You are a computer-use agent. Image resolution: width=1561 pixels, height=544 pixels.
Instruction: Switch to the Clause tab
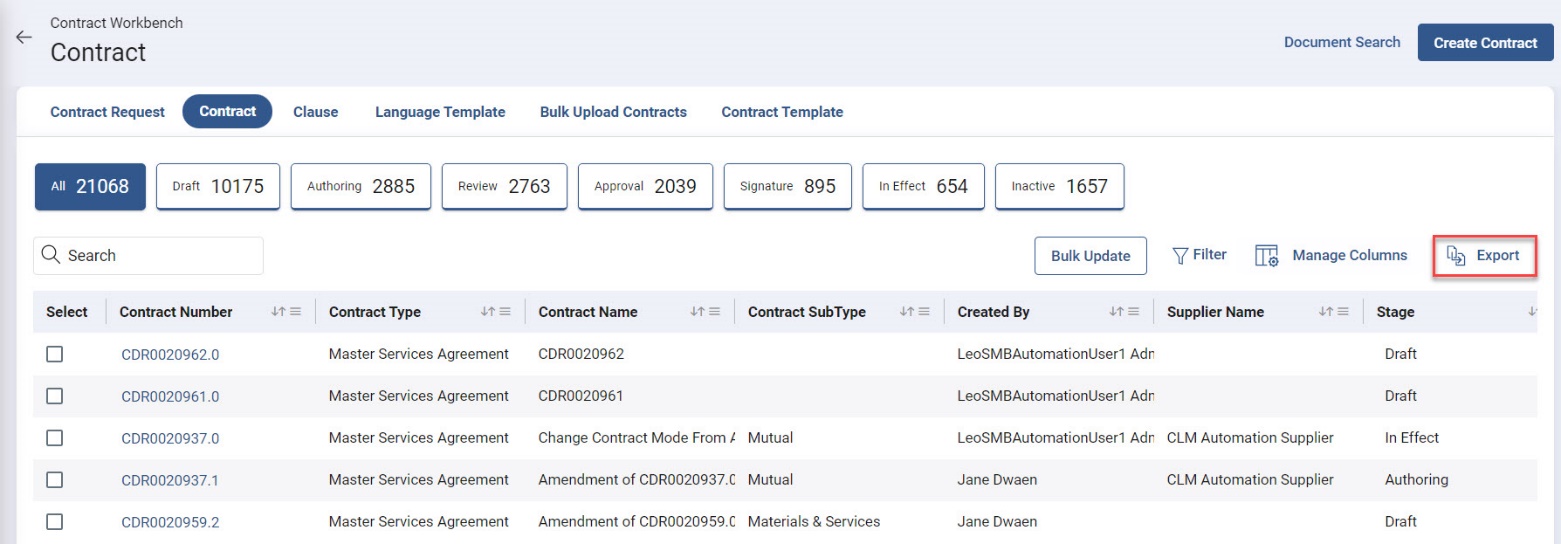pyautogui.click(x=315, y=112)
